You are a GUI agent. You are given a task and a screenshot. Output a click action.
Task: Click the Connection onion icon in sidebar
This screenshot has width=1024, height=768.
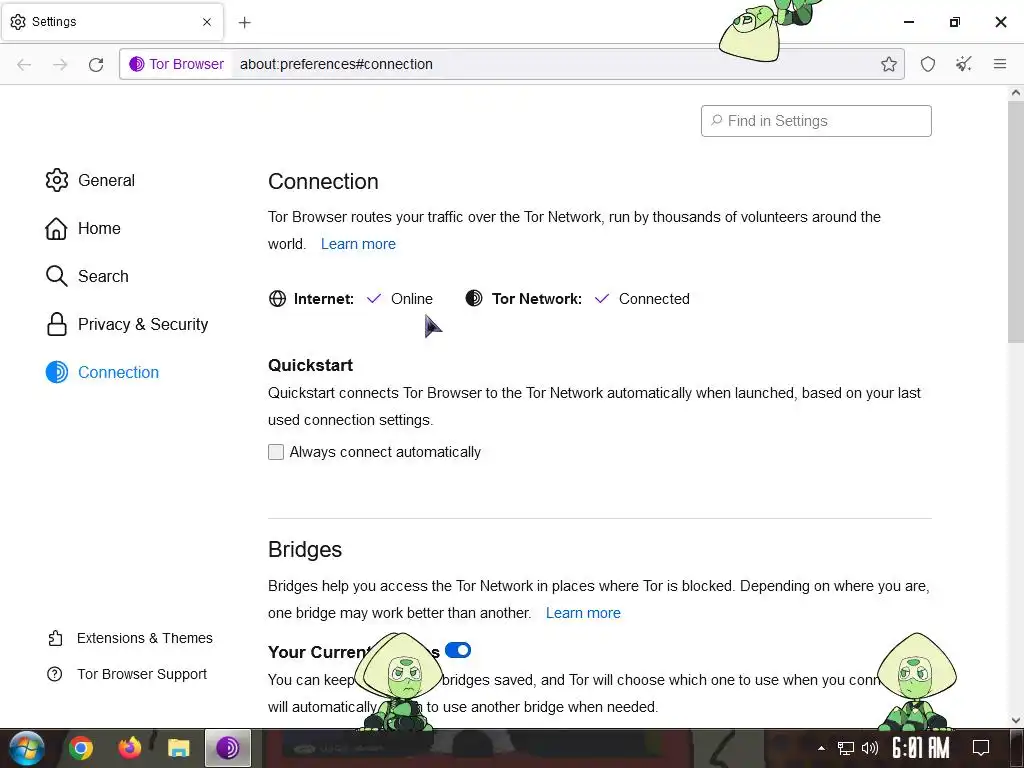(57, 372)
